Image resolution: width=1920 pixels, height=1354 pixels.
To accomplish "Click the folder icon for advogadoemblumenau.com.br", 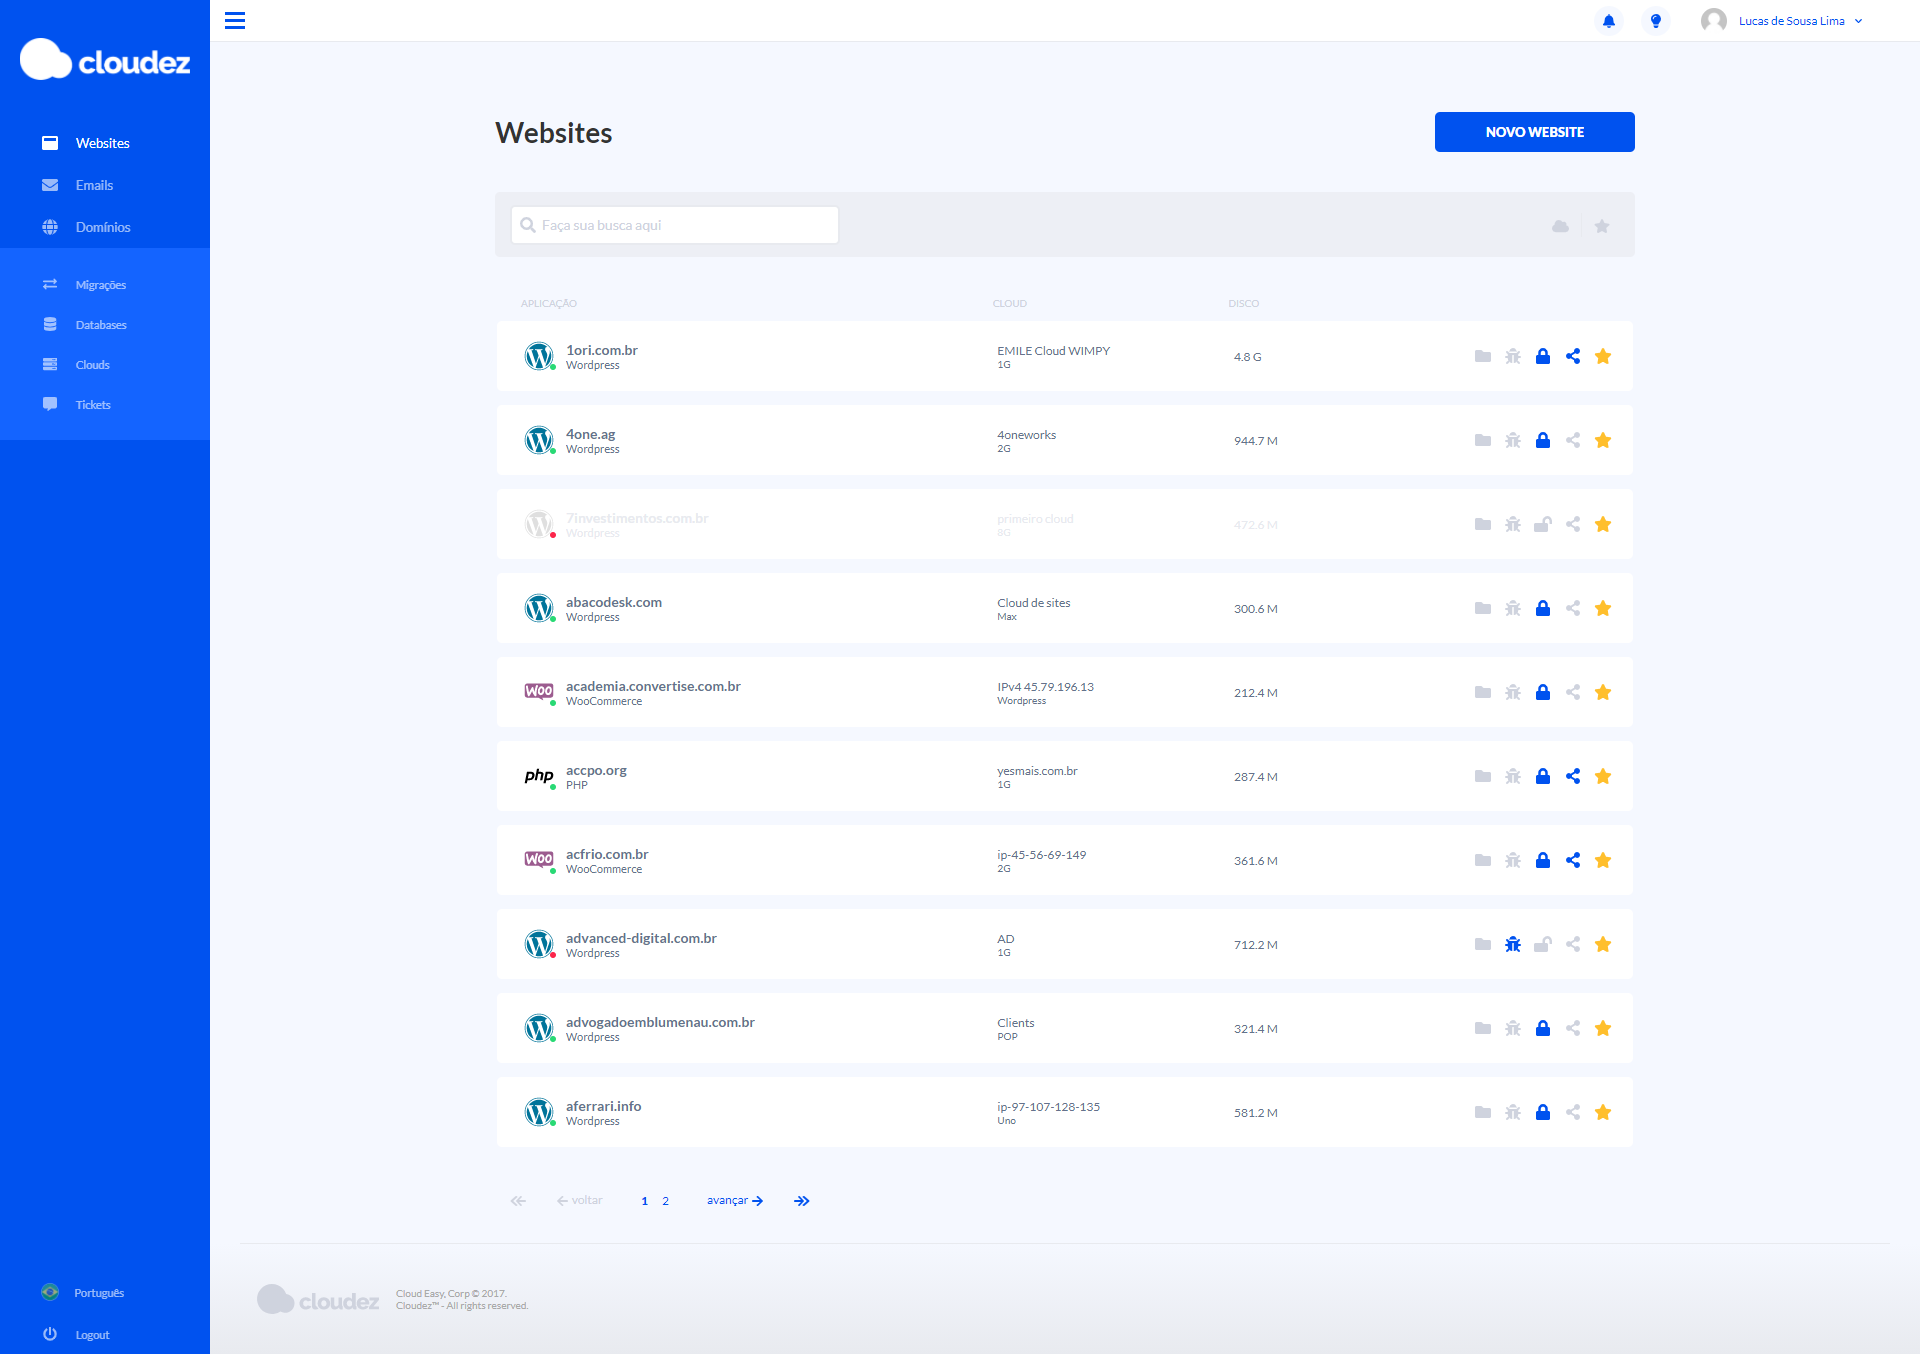I will [x=1483, y=1028].
